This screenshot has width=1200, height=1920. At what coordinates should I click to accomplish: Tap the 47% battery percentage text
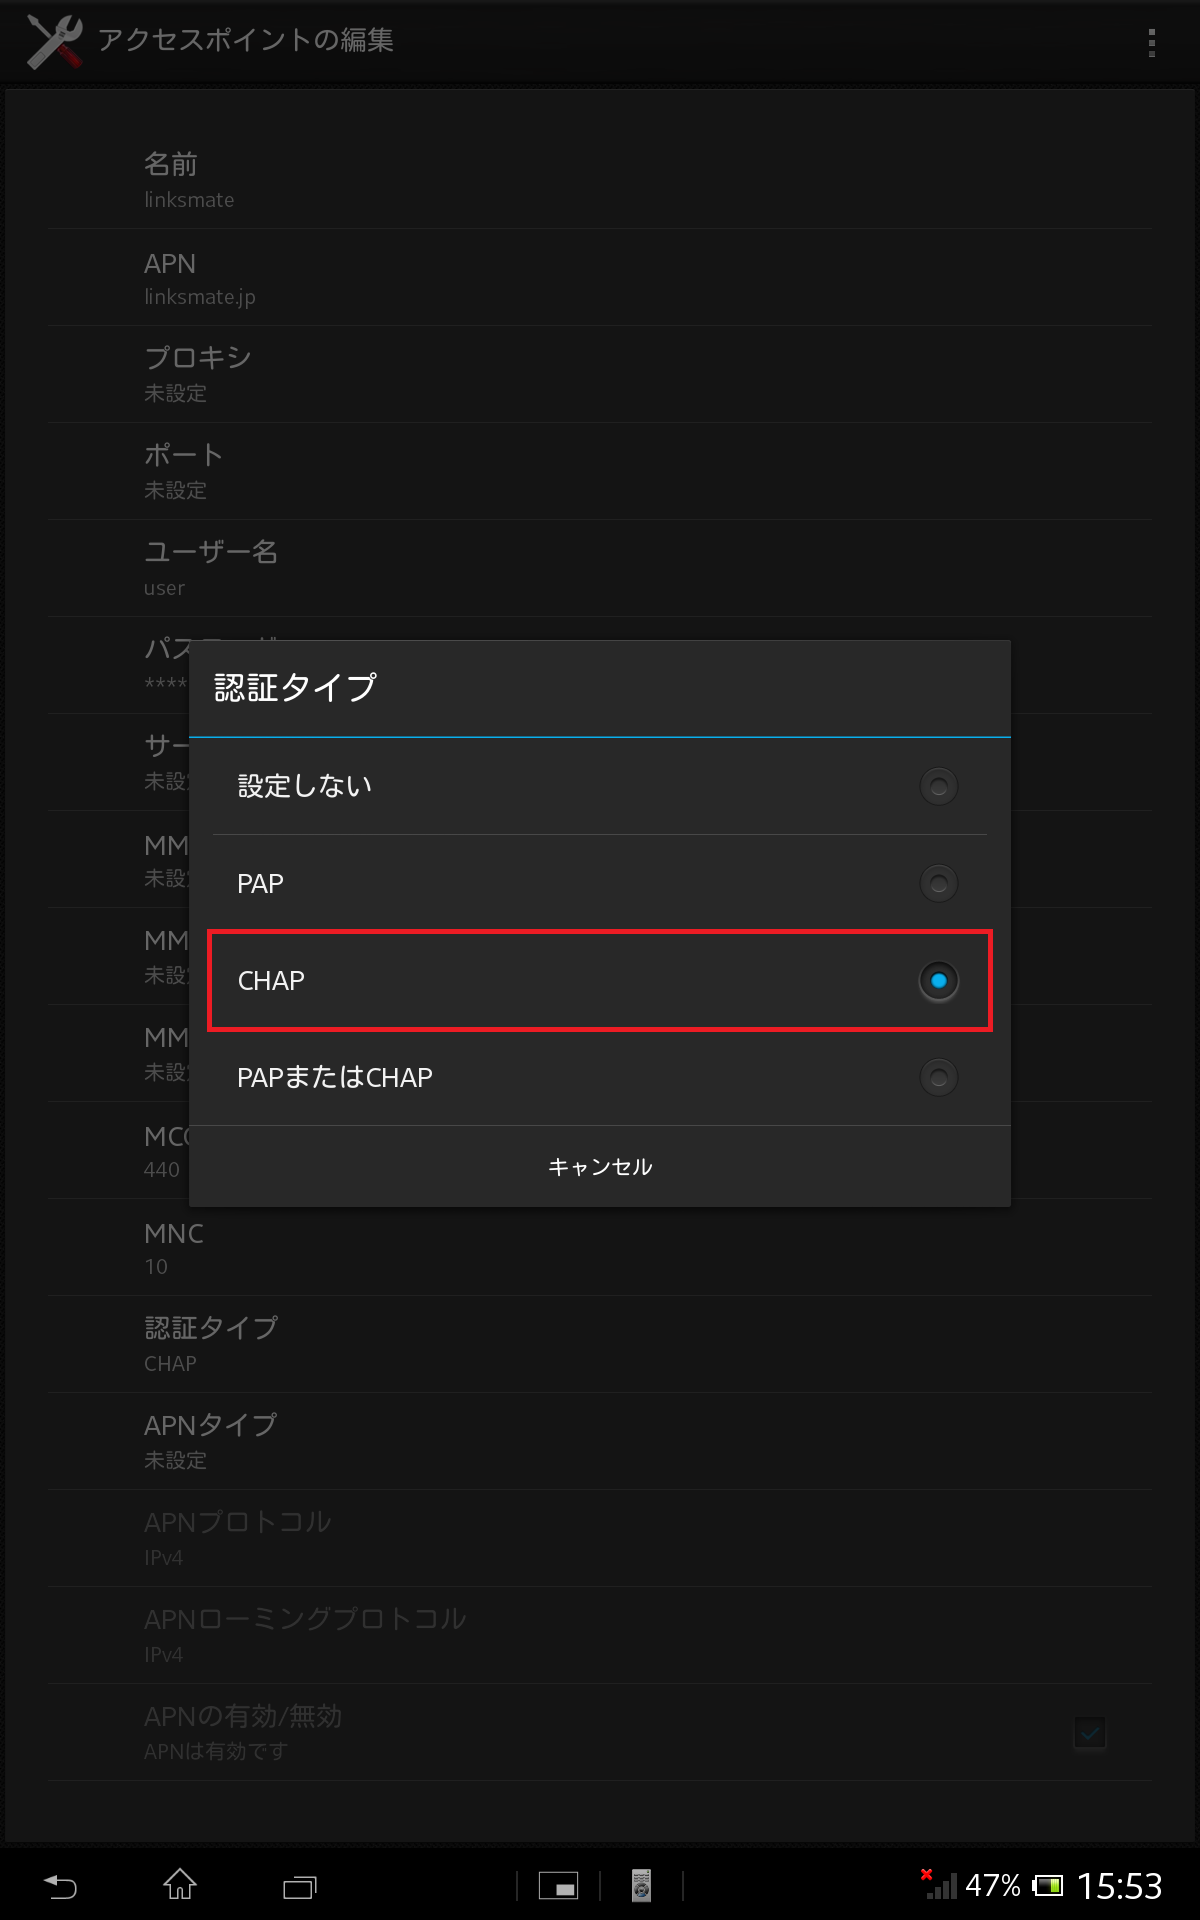(993, 1886)
